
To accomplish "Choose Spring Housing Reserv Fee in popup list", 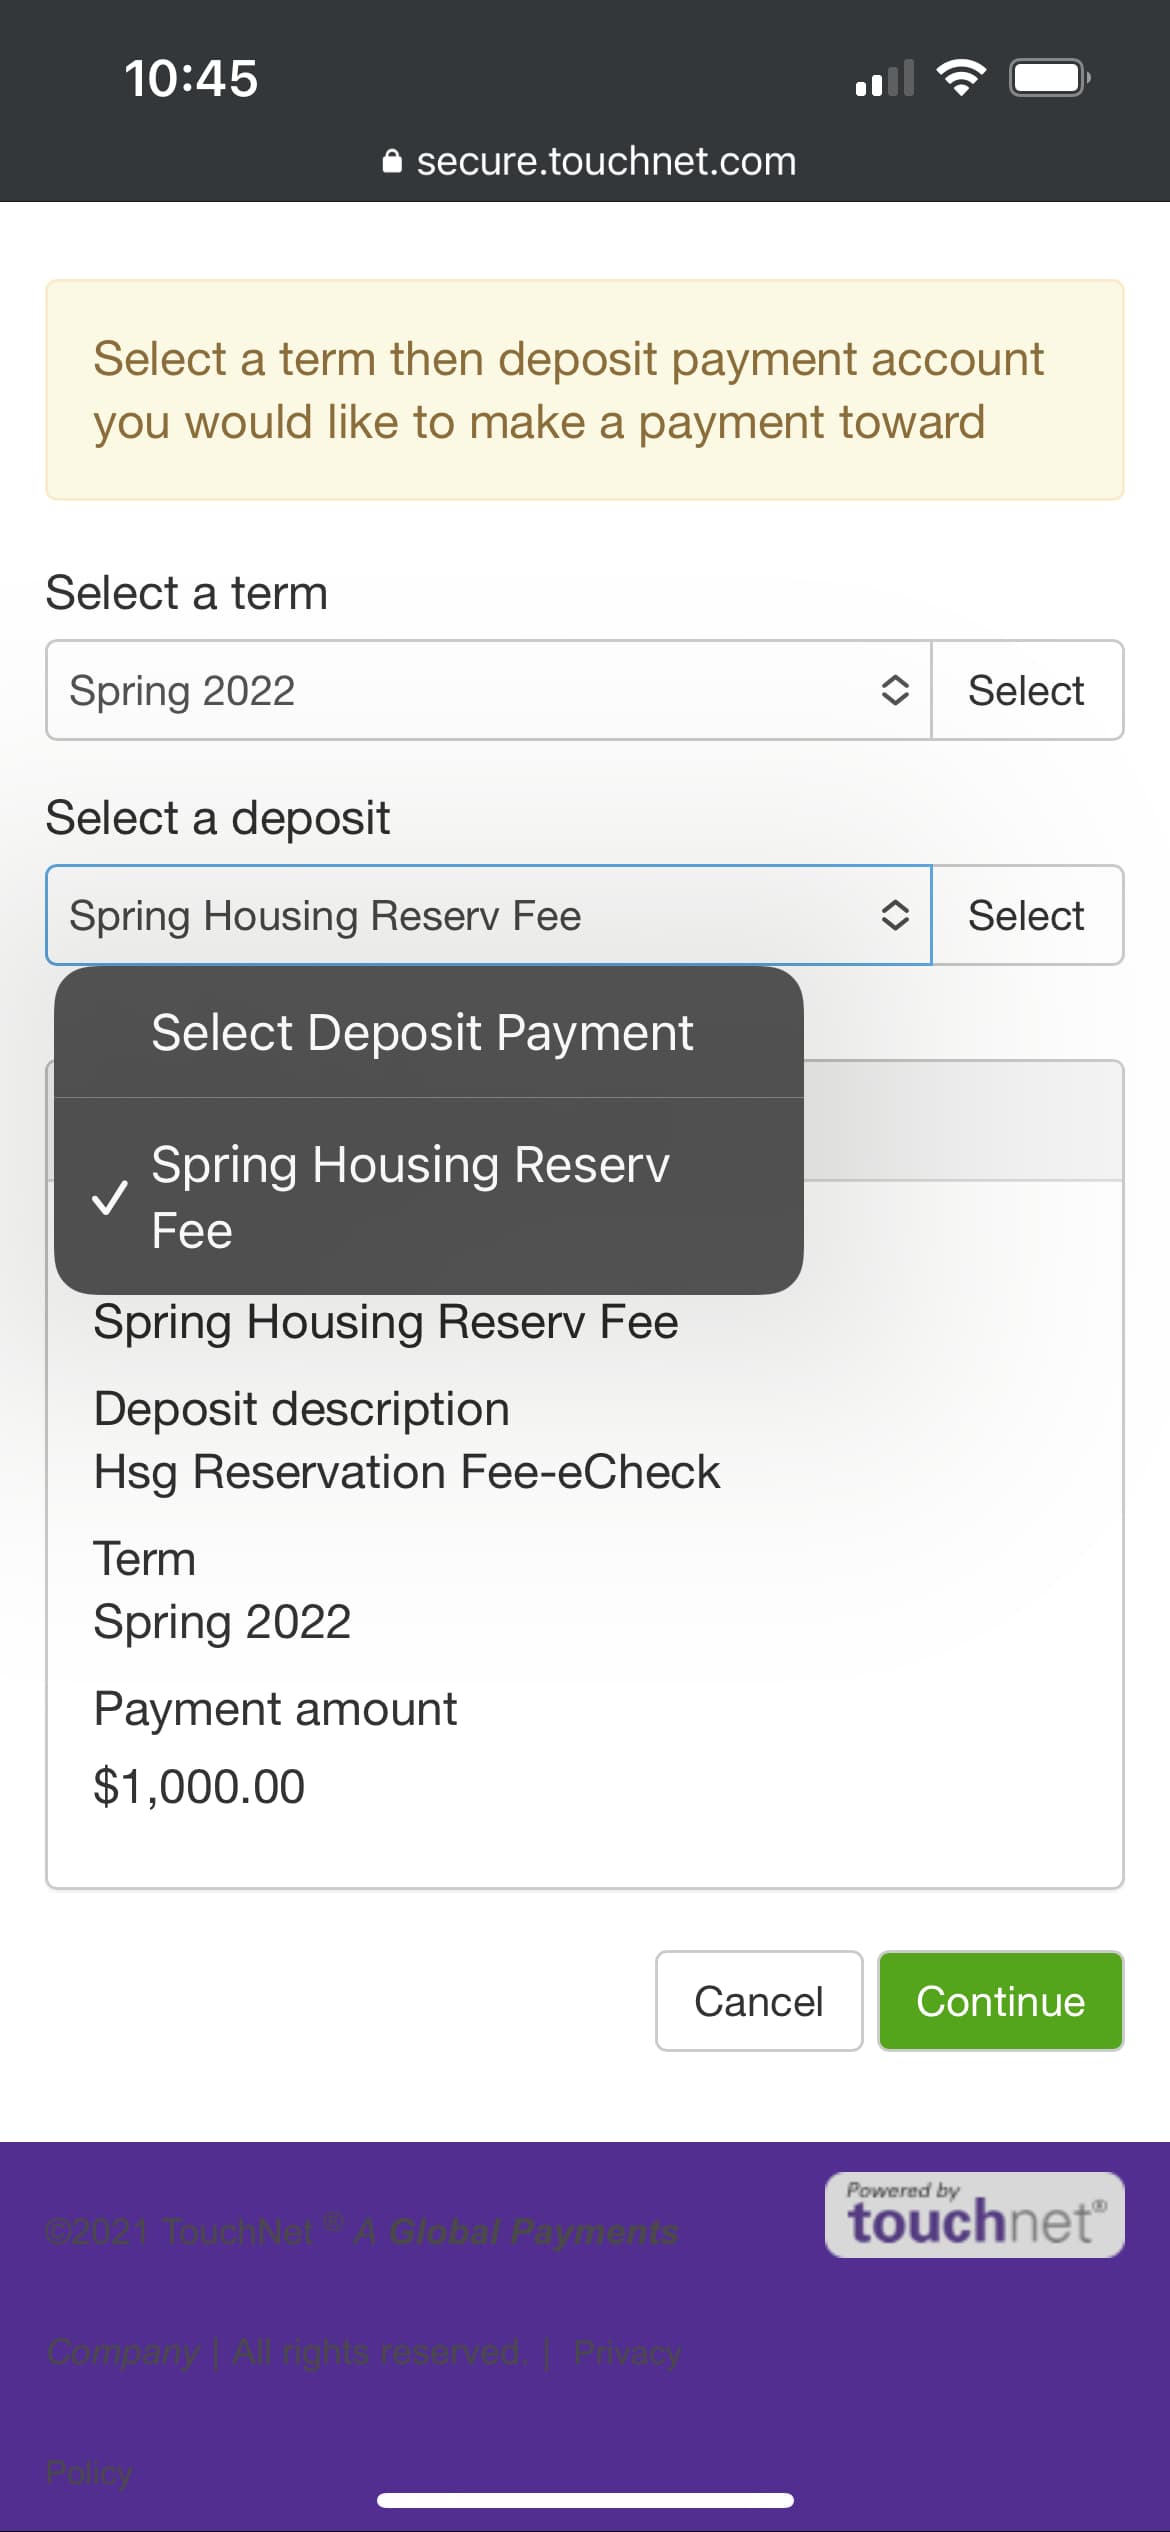I will pyautogui.click(x=410, y=1197).
